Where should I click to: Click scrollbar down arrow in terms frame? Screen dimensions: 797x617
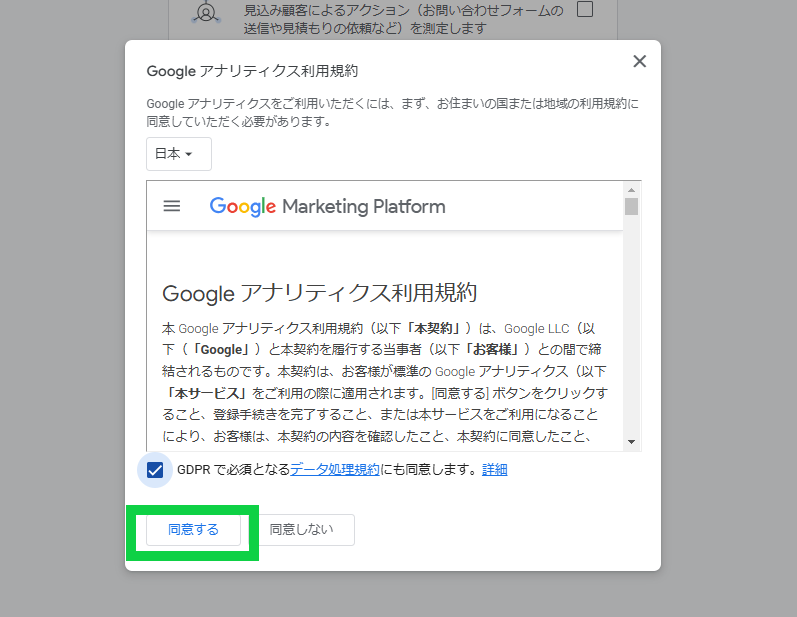pos(631,442)
